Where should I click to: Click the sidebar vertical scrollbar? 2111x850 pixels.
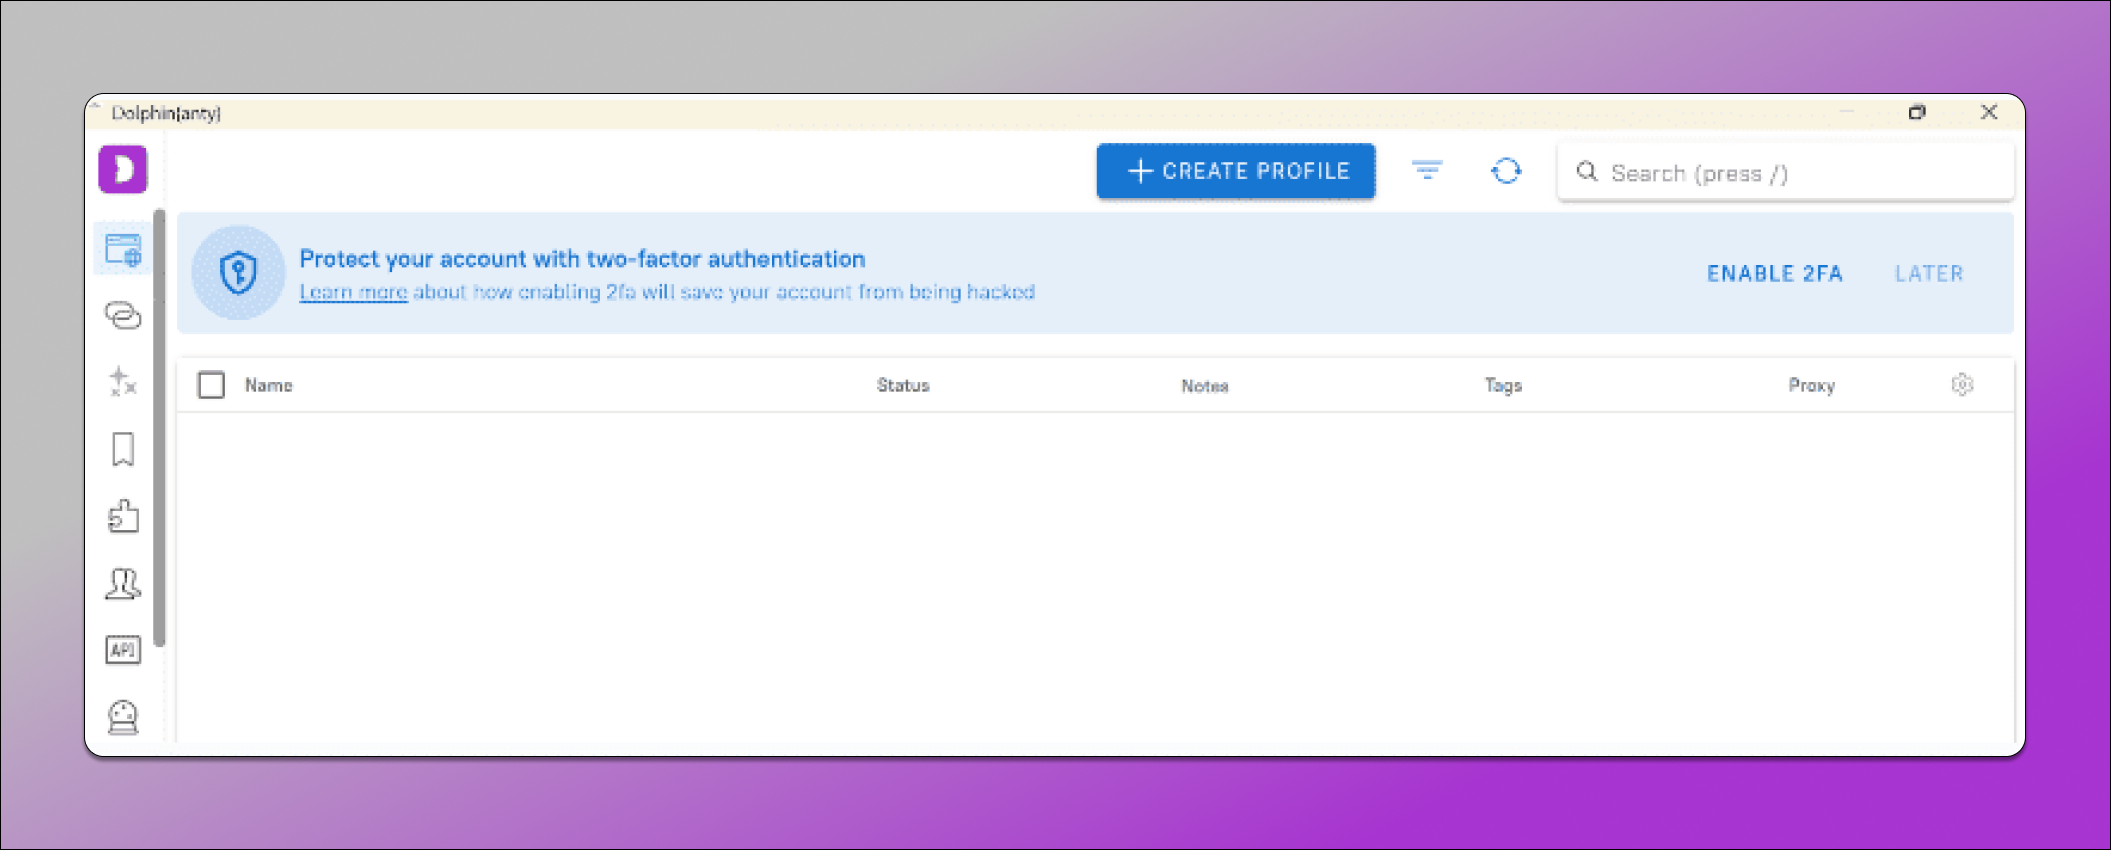159,428
